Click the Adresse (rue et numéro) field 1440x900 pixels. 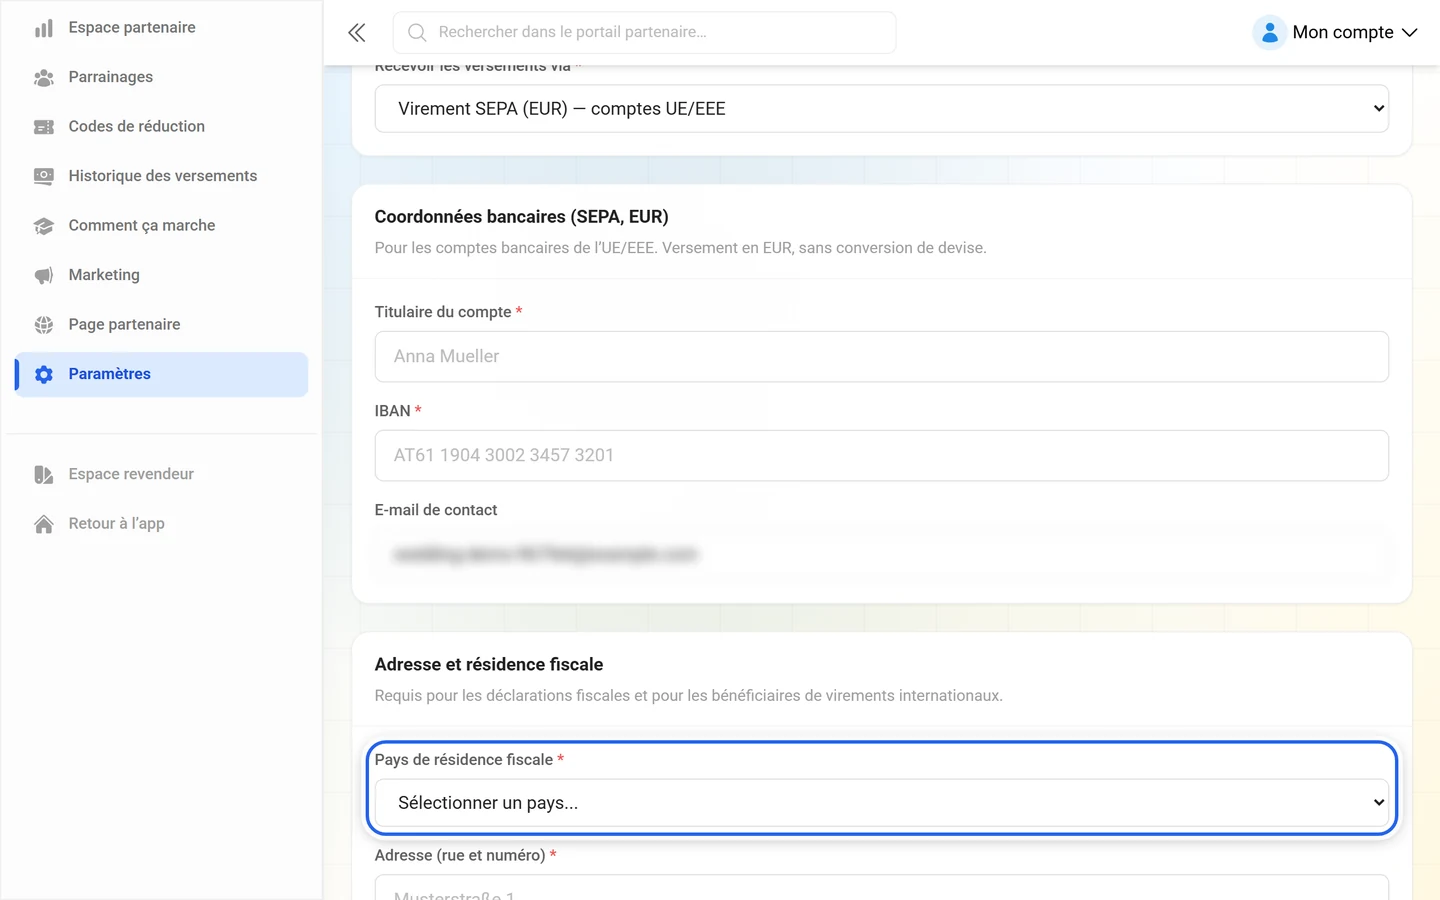(882, 888)
